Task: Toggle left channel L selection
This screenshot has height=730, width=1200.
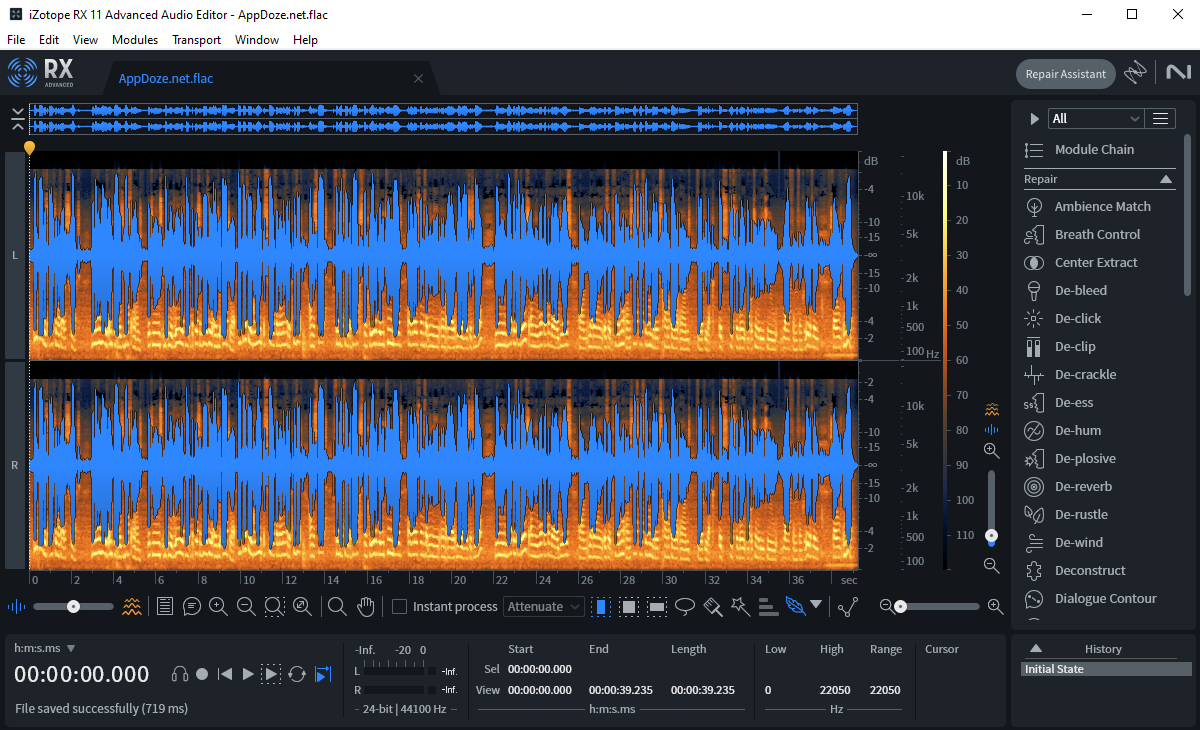Action: coord(15,255)
